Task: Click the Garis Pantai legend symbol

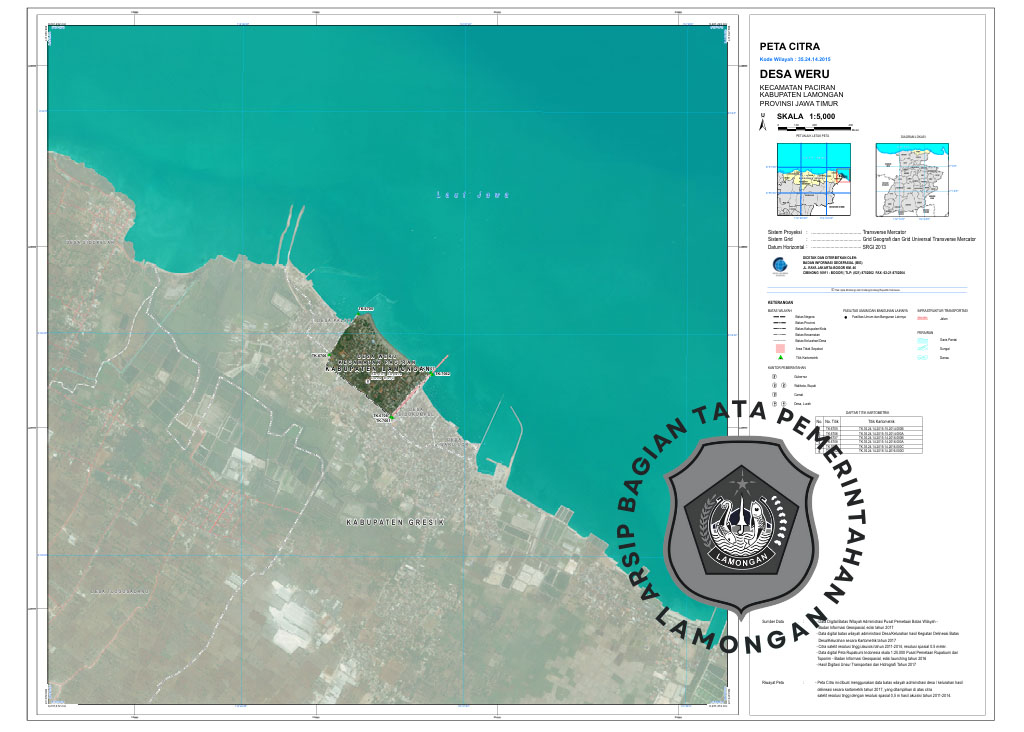Action: pos(923,339)
